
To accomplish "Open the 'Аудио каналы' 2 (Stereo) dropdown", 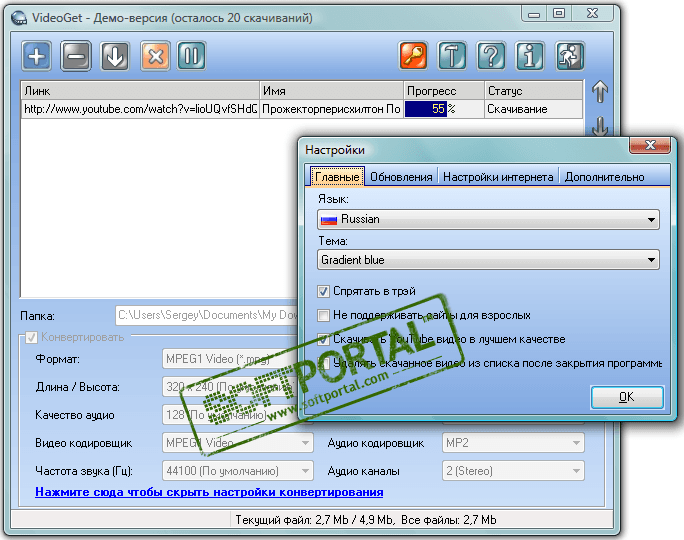I will 513,471.
